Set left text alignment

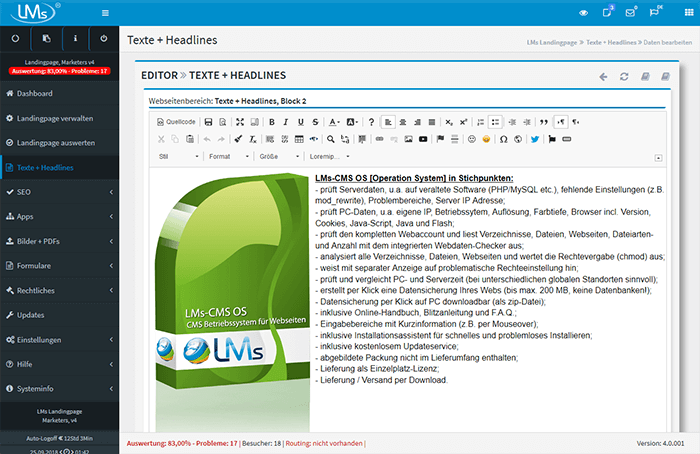(x=388, y=122)
